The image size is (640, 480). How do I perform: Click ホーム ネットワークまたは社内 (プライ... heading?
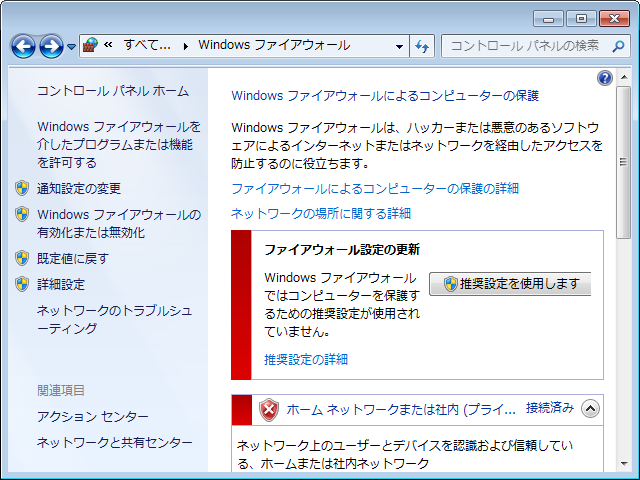[x=401, y=409]
